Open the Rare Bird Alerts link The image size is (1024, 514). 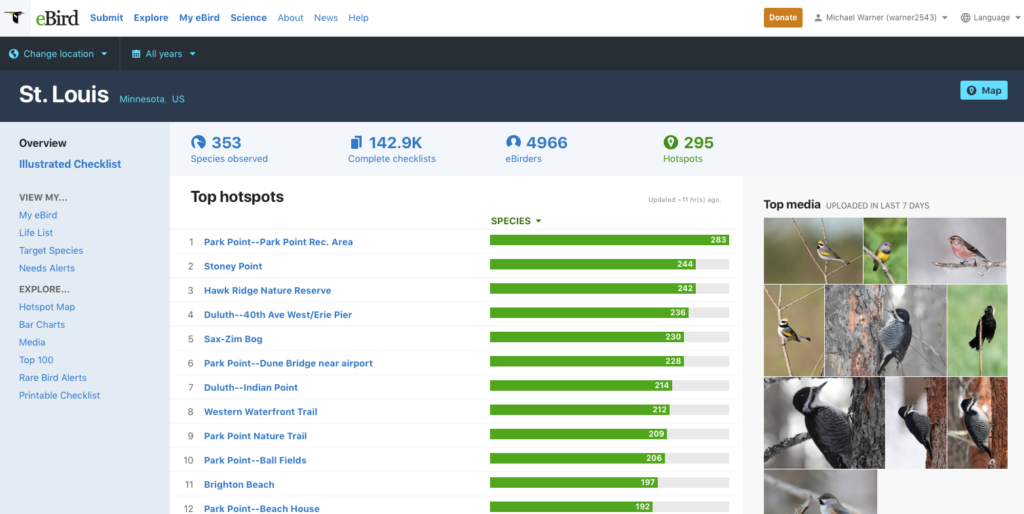(x=53, y=377)
